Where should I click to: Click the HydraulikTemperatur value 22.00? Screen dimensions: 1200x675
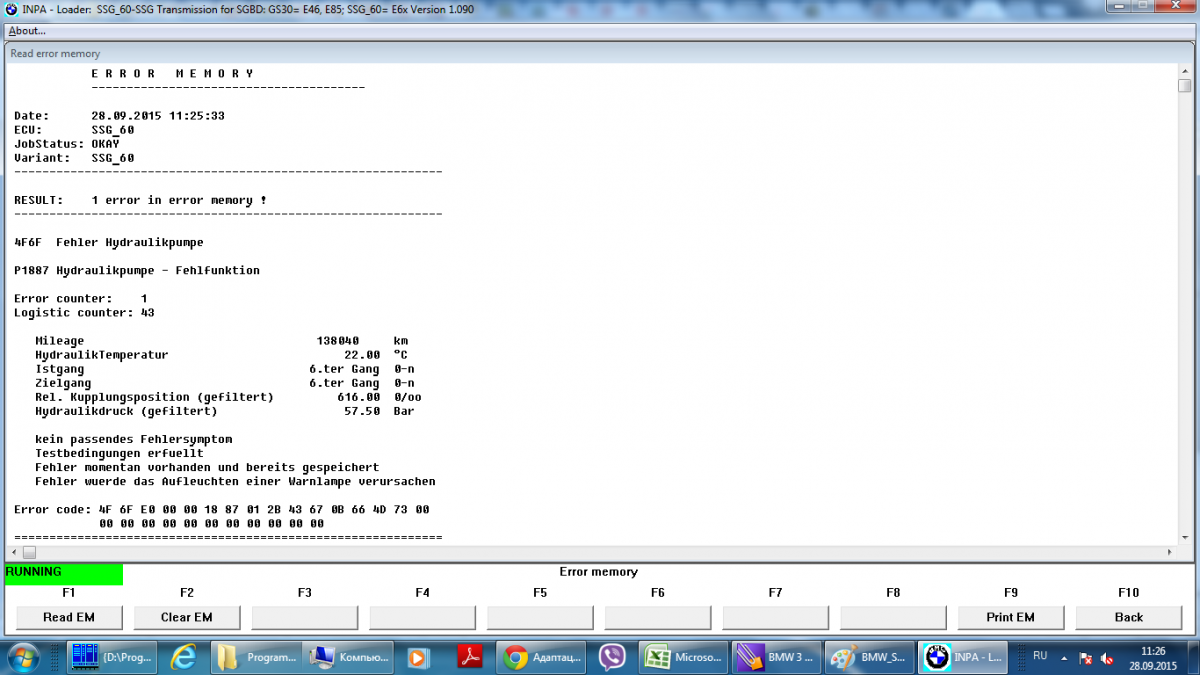[362, 355]
